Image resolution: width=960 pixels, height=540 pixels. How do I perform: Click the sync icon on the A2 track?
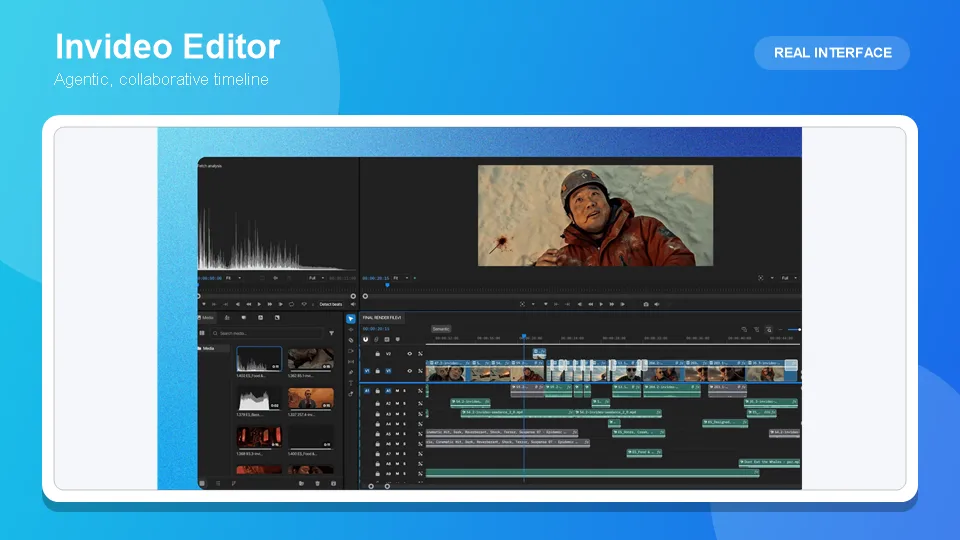click(x=420, y=403)
